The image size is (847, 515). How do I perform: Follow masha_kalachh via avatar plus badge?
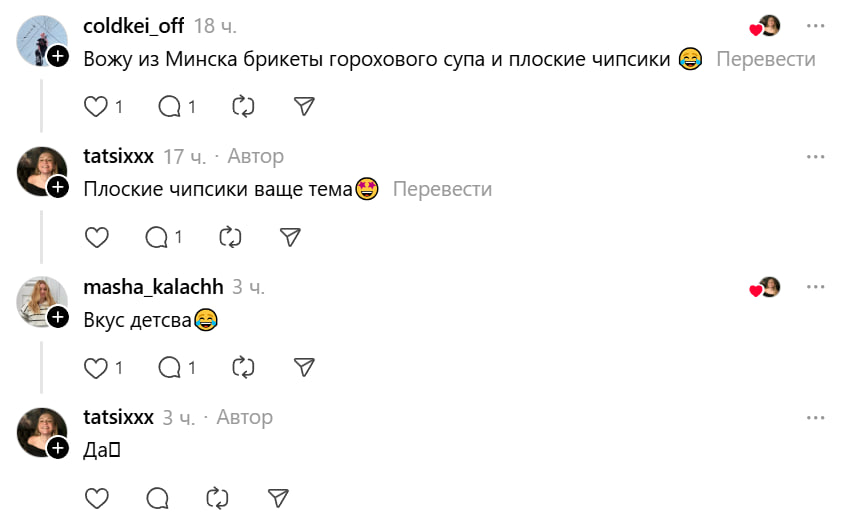[58, 317]
